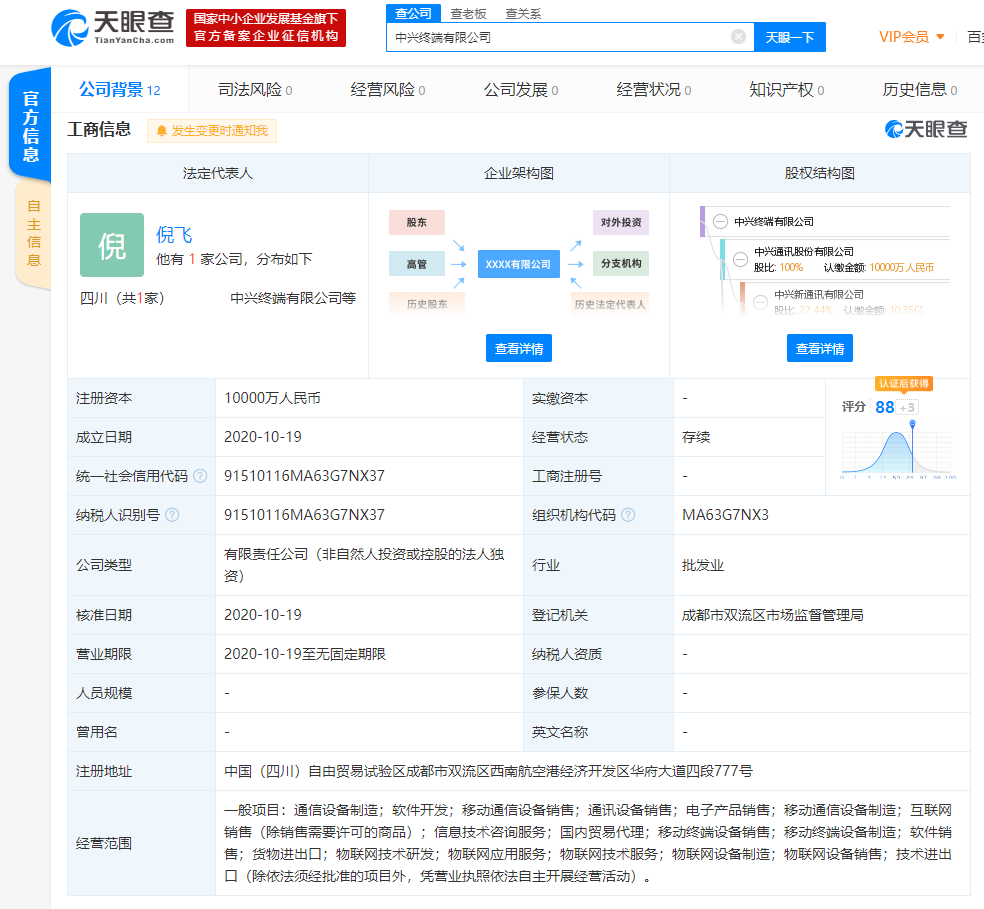The image size is (984, 909).
Task: Click the 天眼一下 search button
Action: (x=792, y=37)
